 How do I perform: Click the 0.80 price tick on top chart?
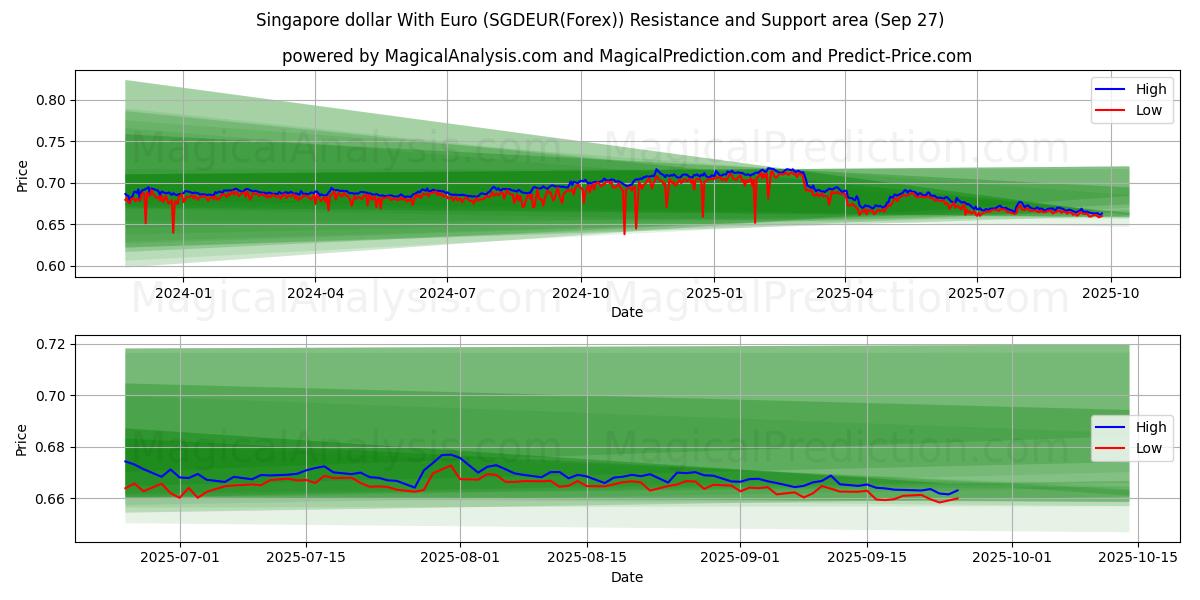(52, 100)
